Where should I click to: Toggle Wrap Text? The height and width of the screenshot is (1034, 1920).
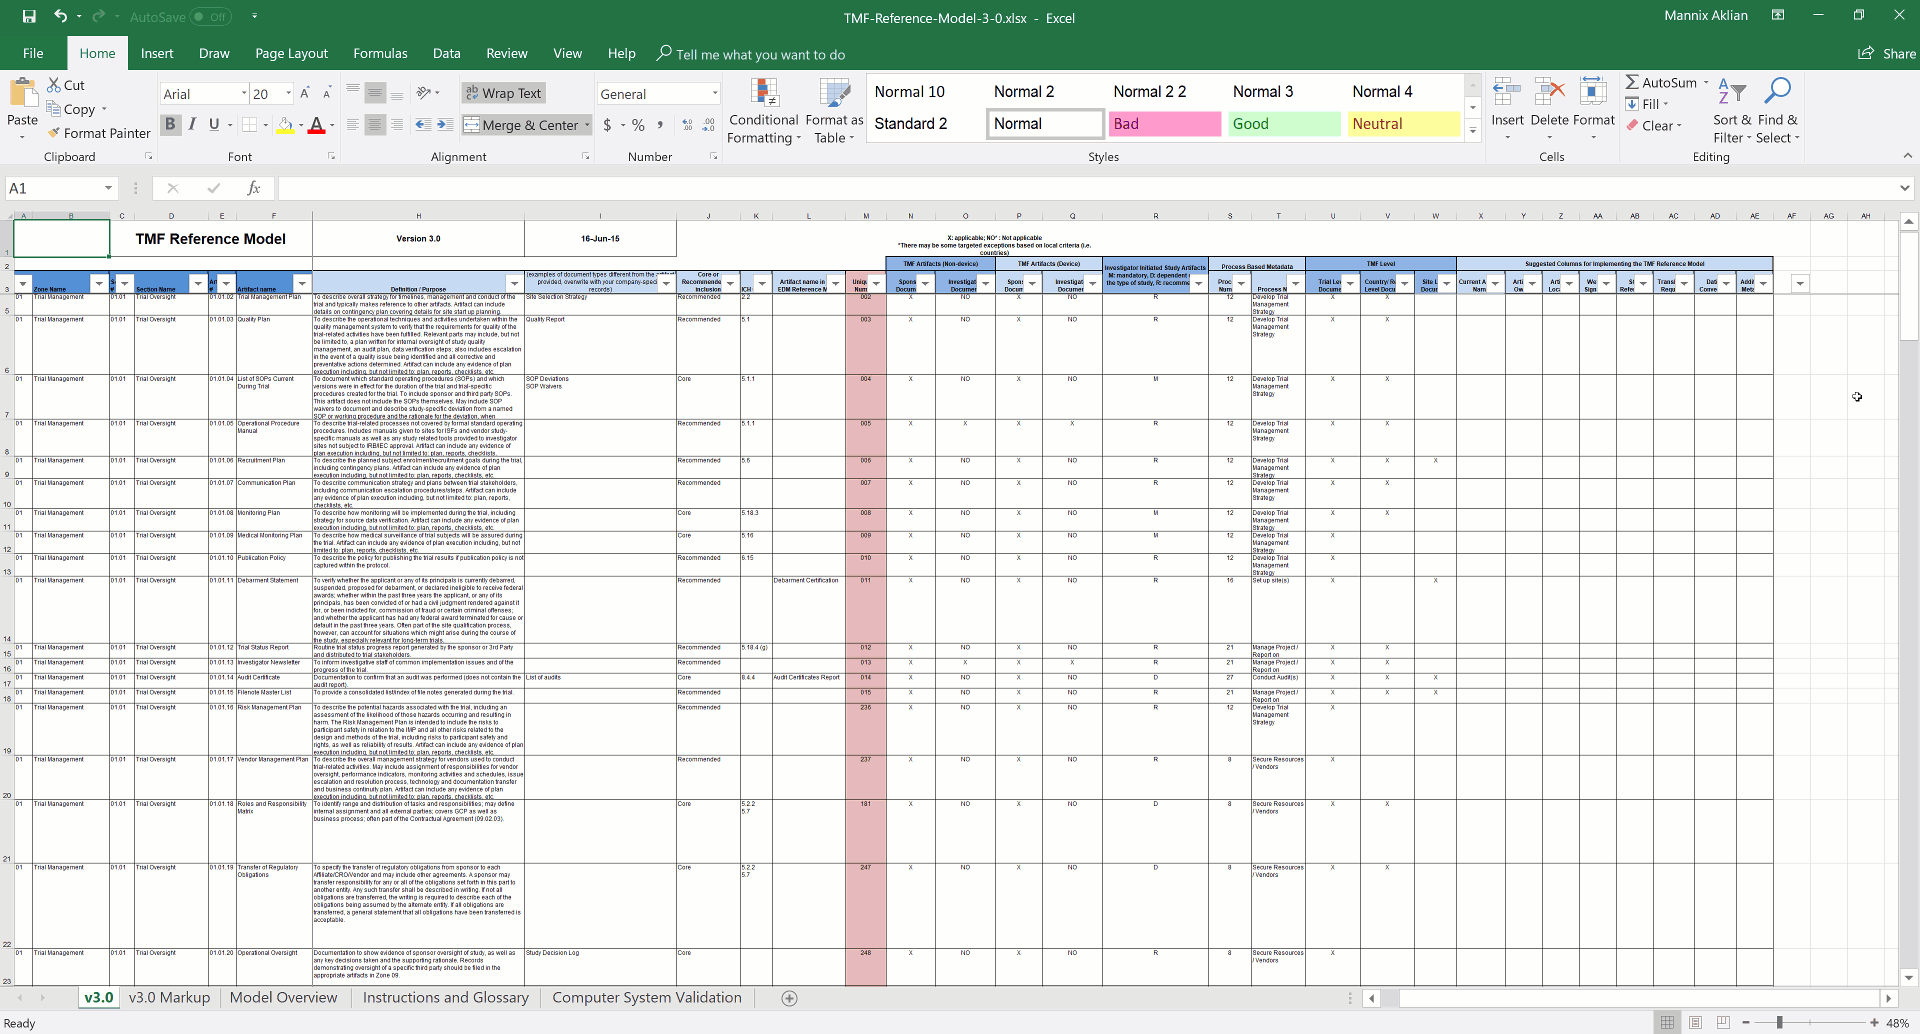click(503, 93)
